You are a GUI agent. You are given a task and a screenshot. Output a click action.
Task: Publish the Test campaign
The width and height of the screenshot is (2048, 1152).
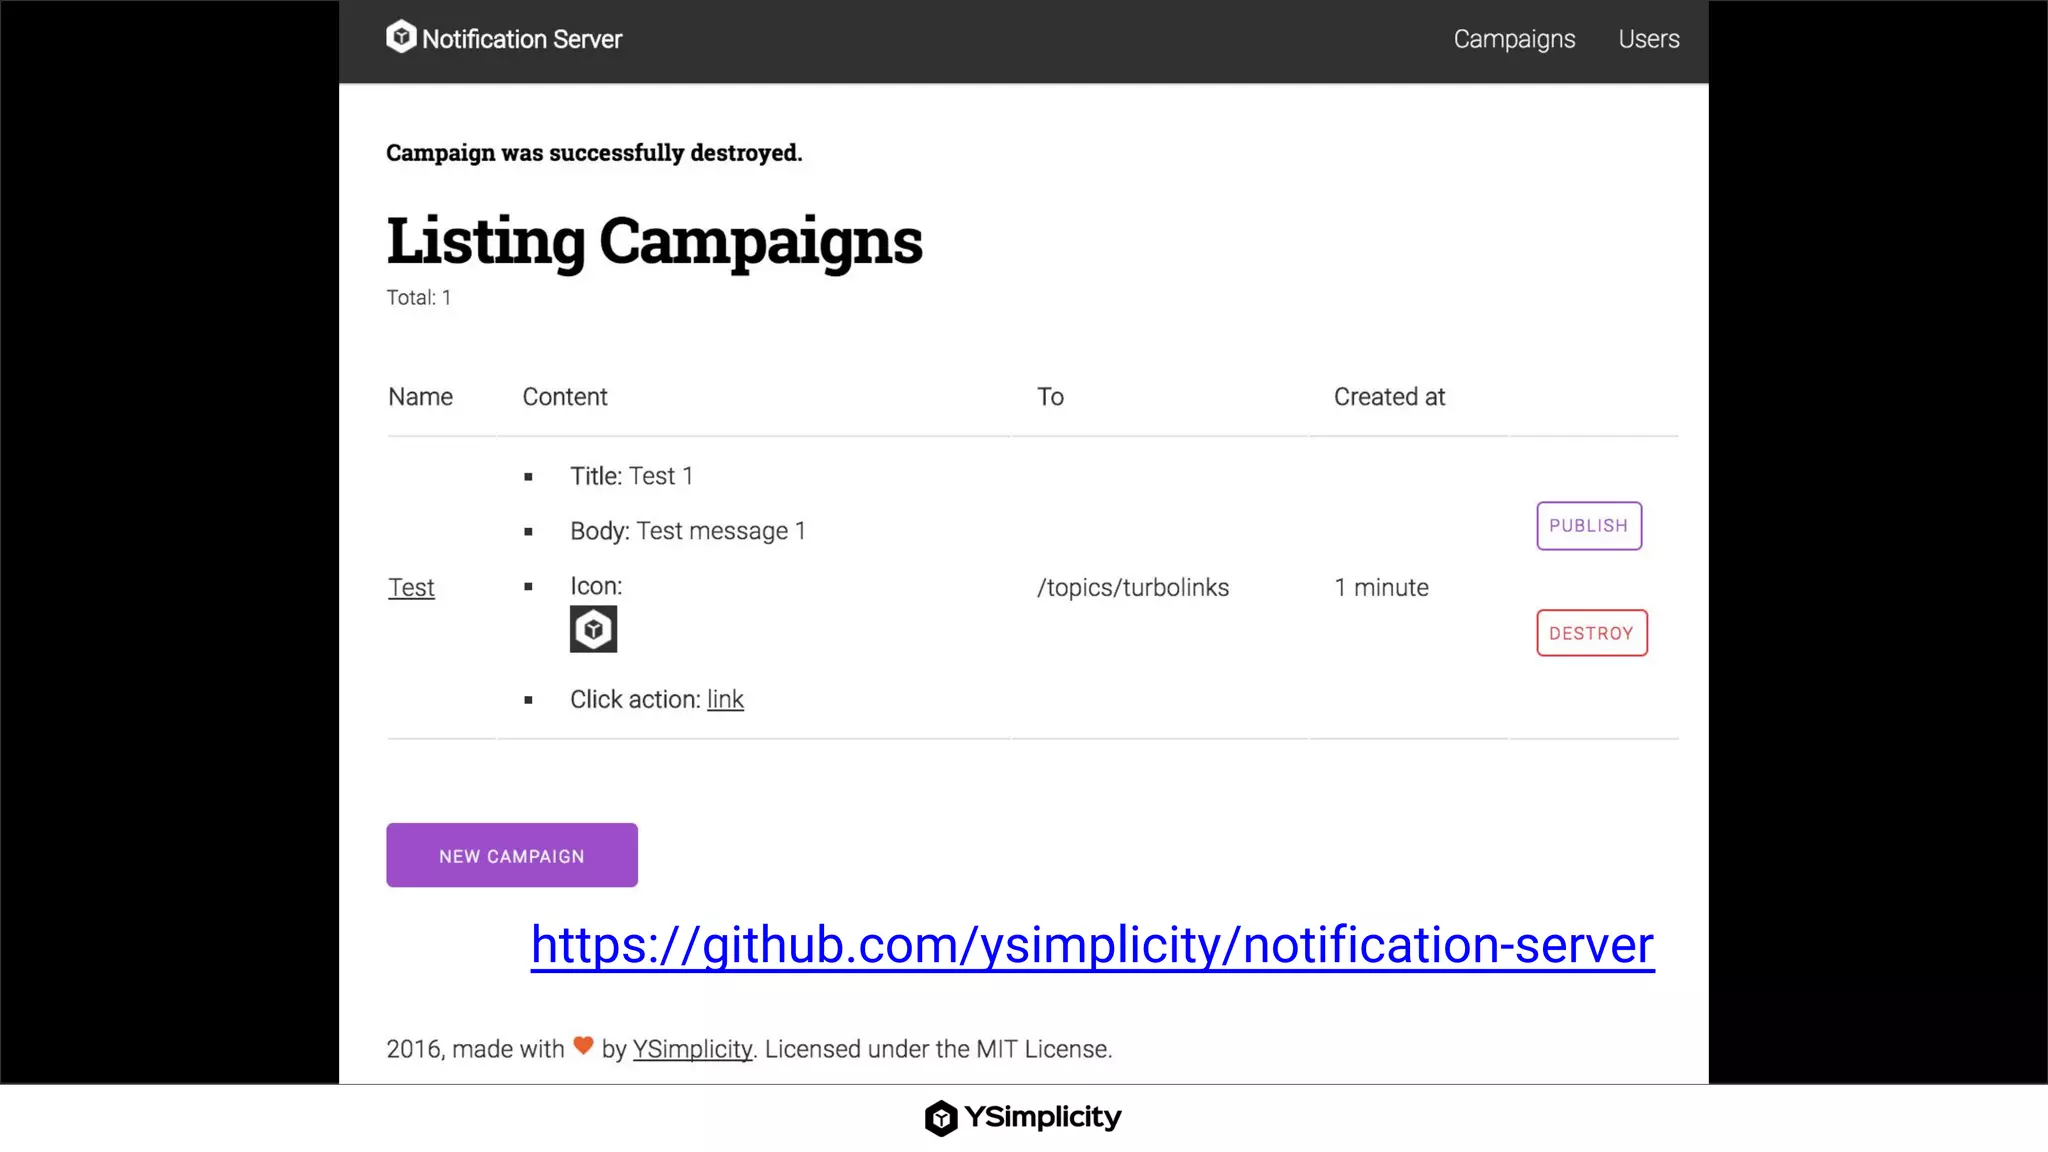point(1589,525)
